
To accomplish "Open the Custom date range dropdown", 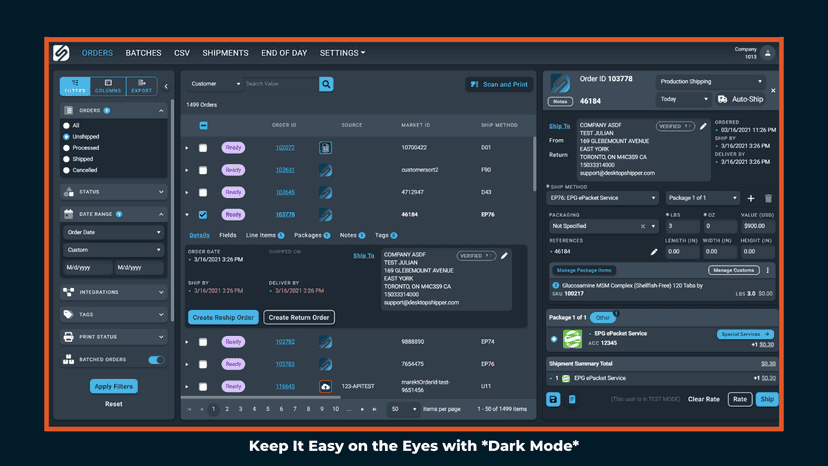I will click(x=114, y=250).
